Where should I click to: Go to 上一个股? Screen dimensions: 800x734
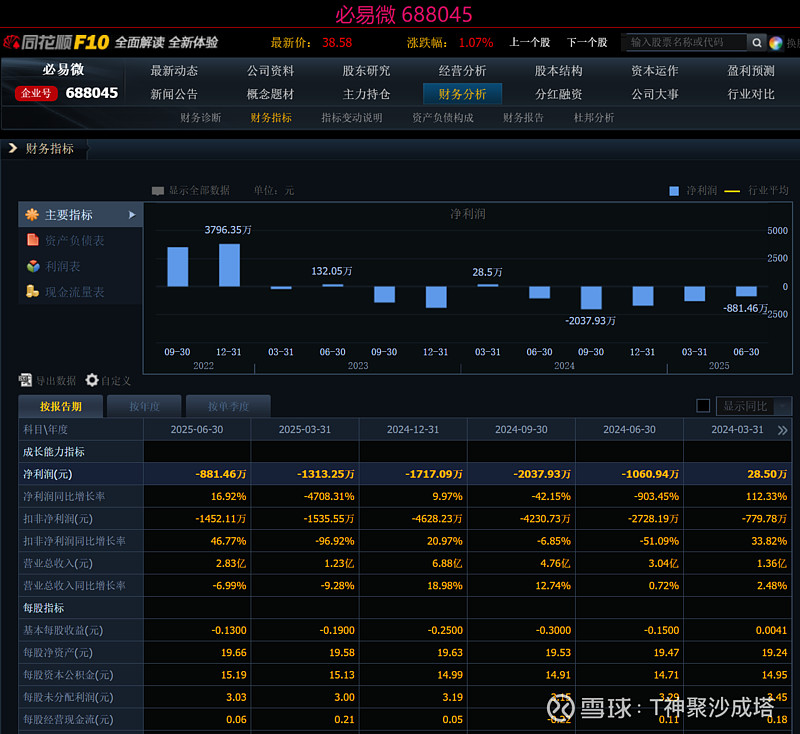tap(530, 42)
